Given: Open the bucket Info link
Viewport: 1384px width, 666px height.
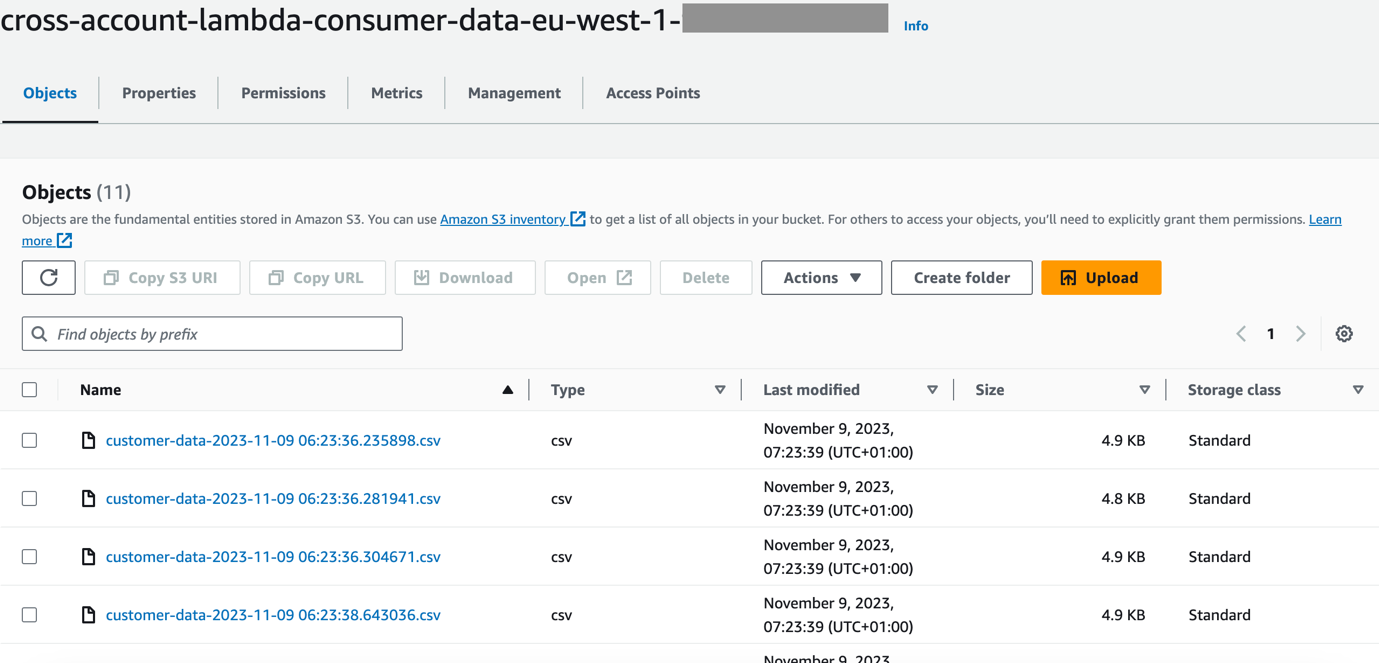Looking at the screenshot, I should pyautogui.click(x=916, y=26).
